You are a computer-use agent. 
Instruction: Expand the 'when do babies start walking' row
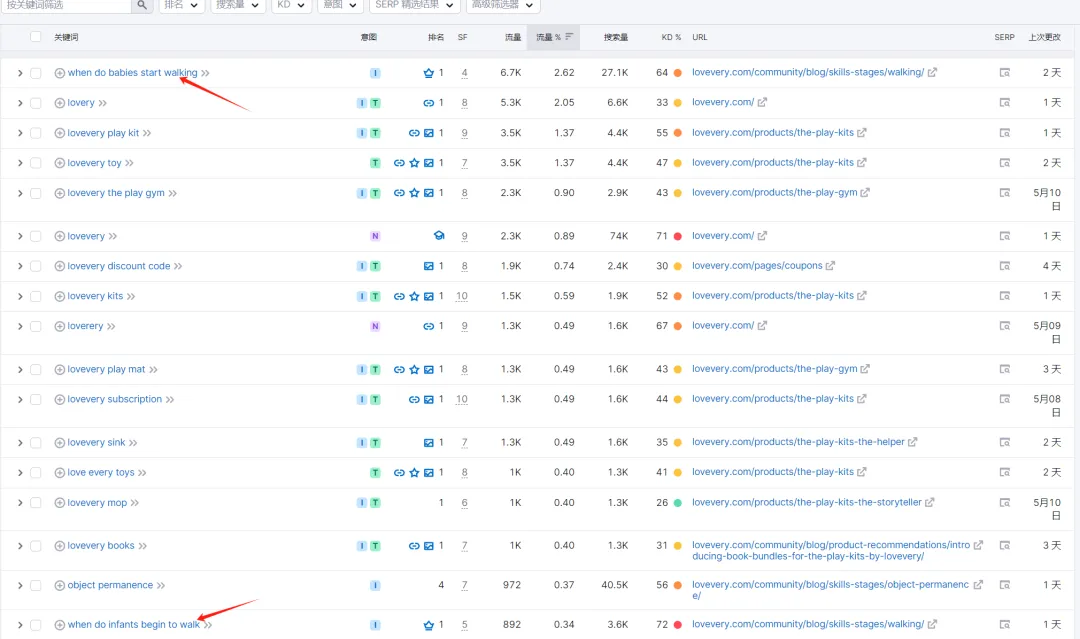point(20,73)
